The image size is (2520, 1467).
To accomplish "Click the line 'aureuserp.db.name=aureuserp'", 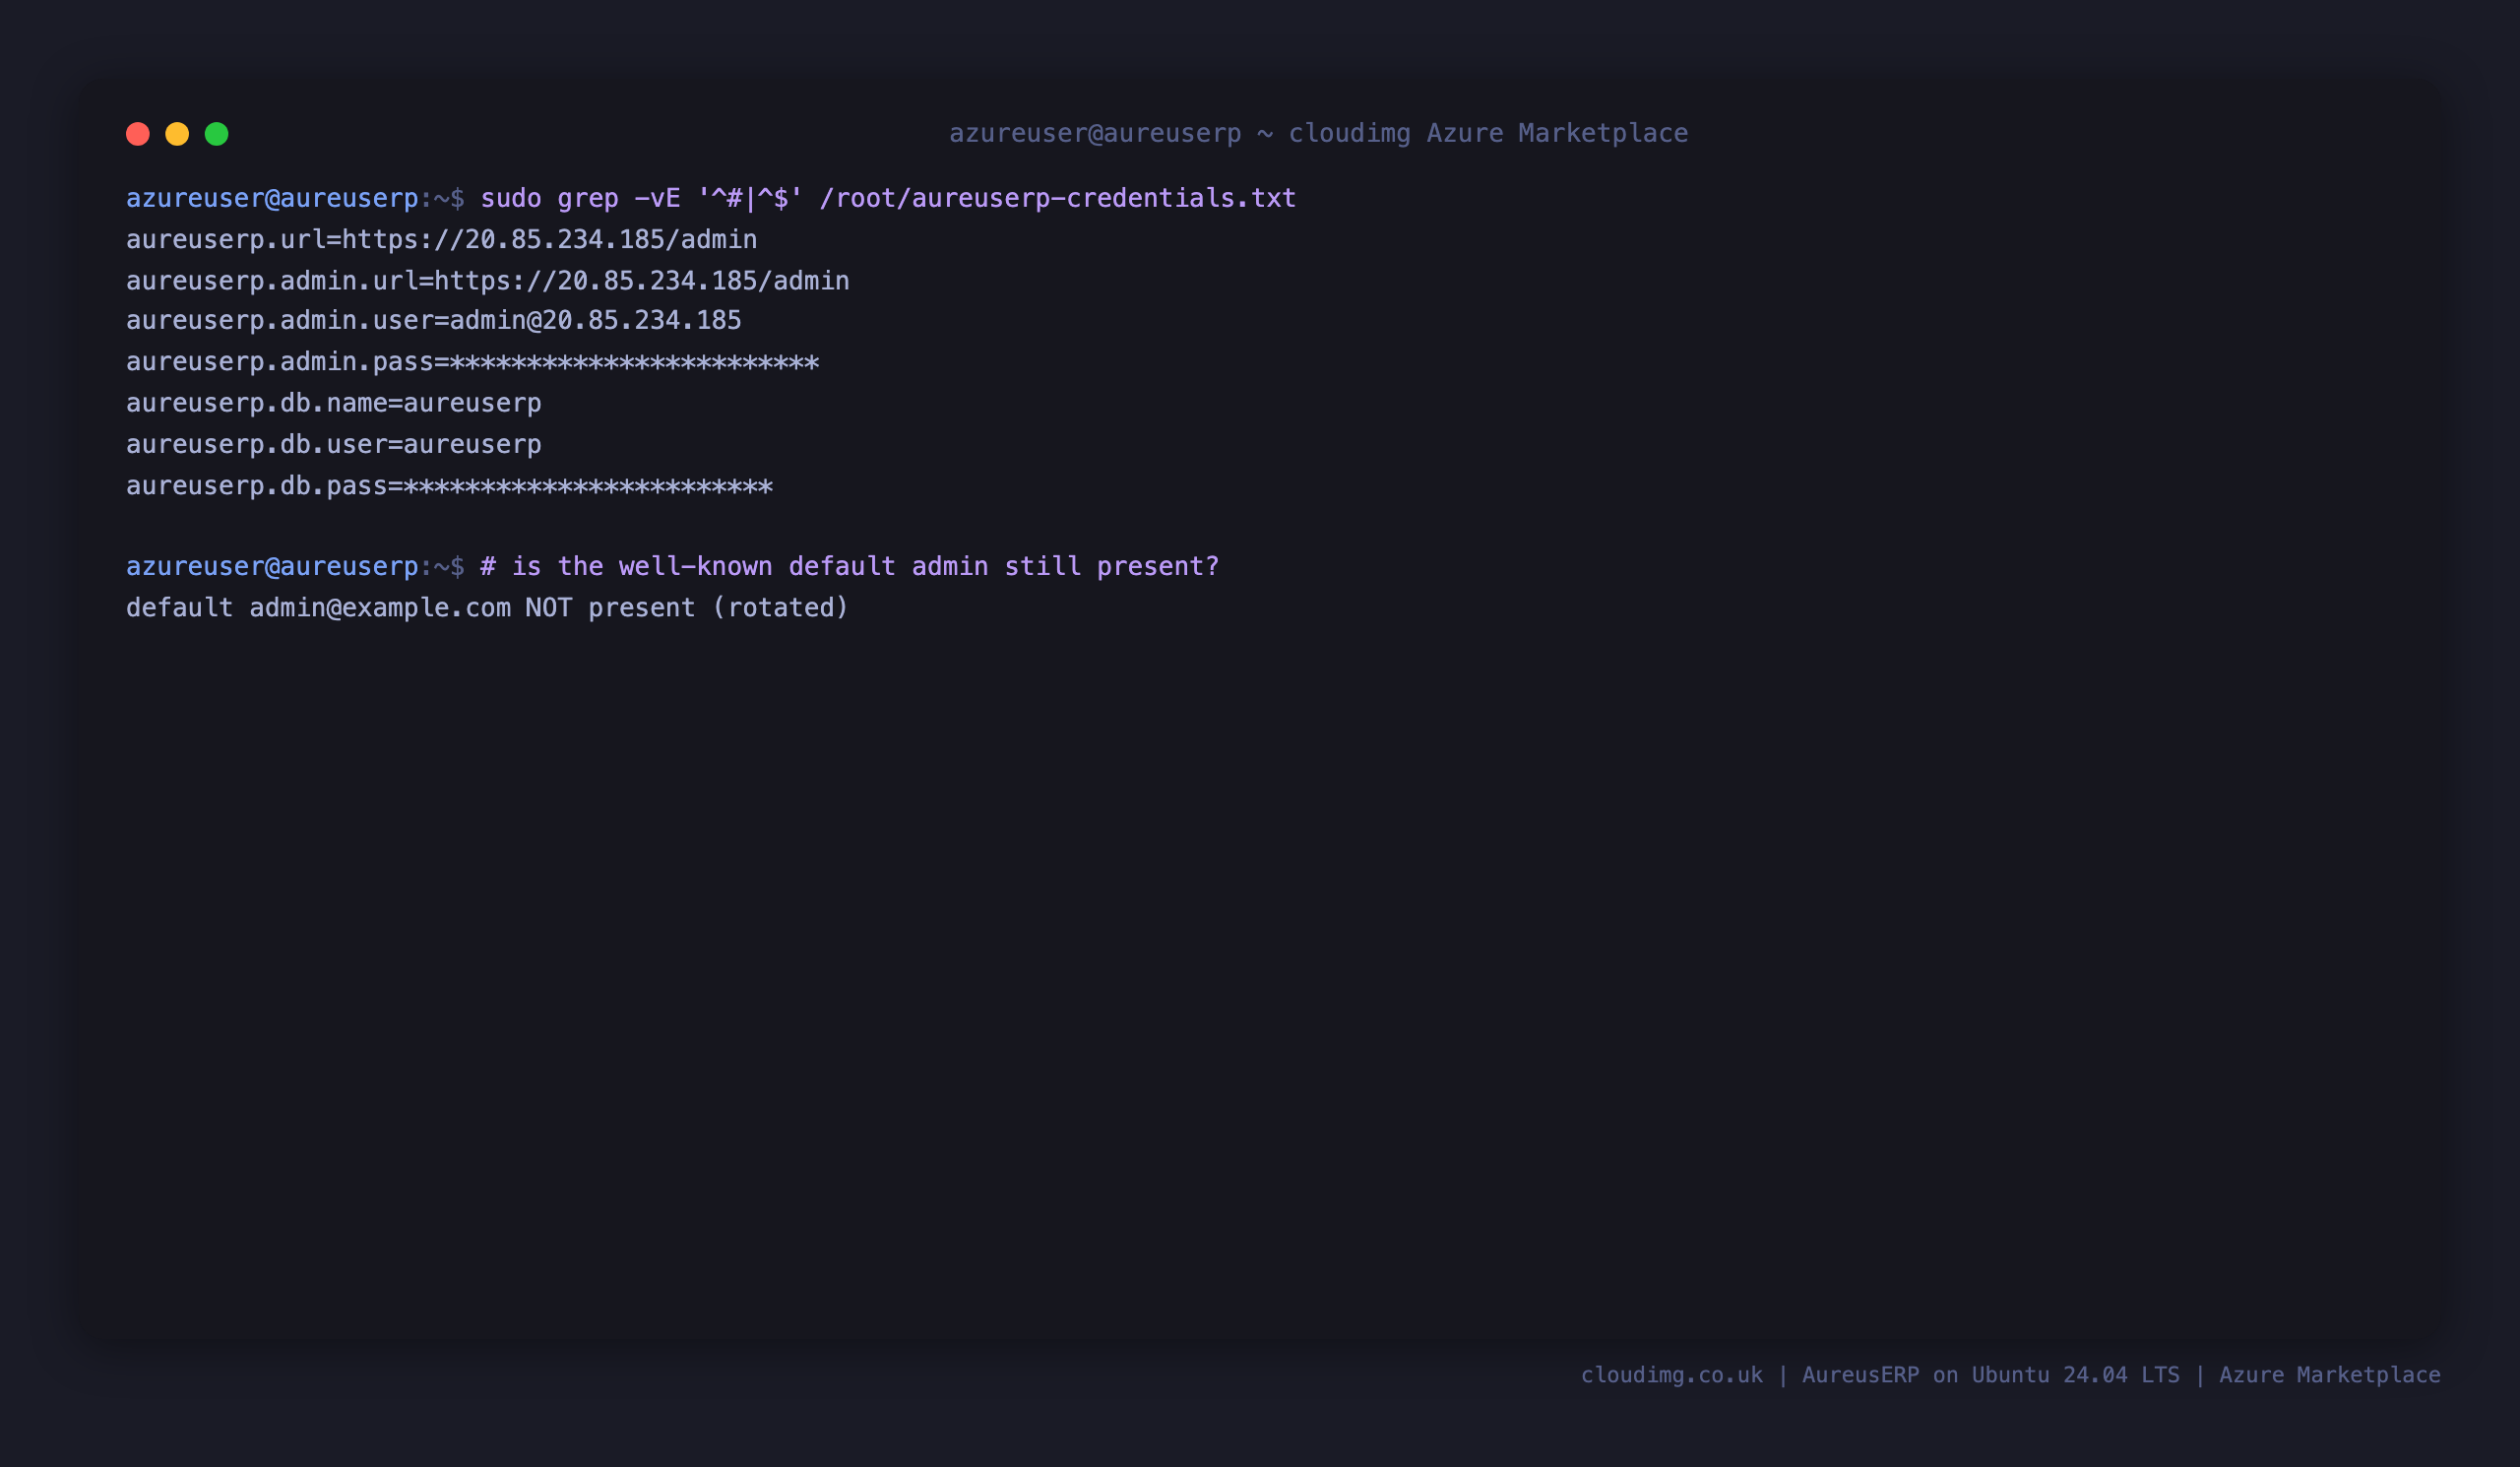I will click(x=334, y=403).
